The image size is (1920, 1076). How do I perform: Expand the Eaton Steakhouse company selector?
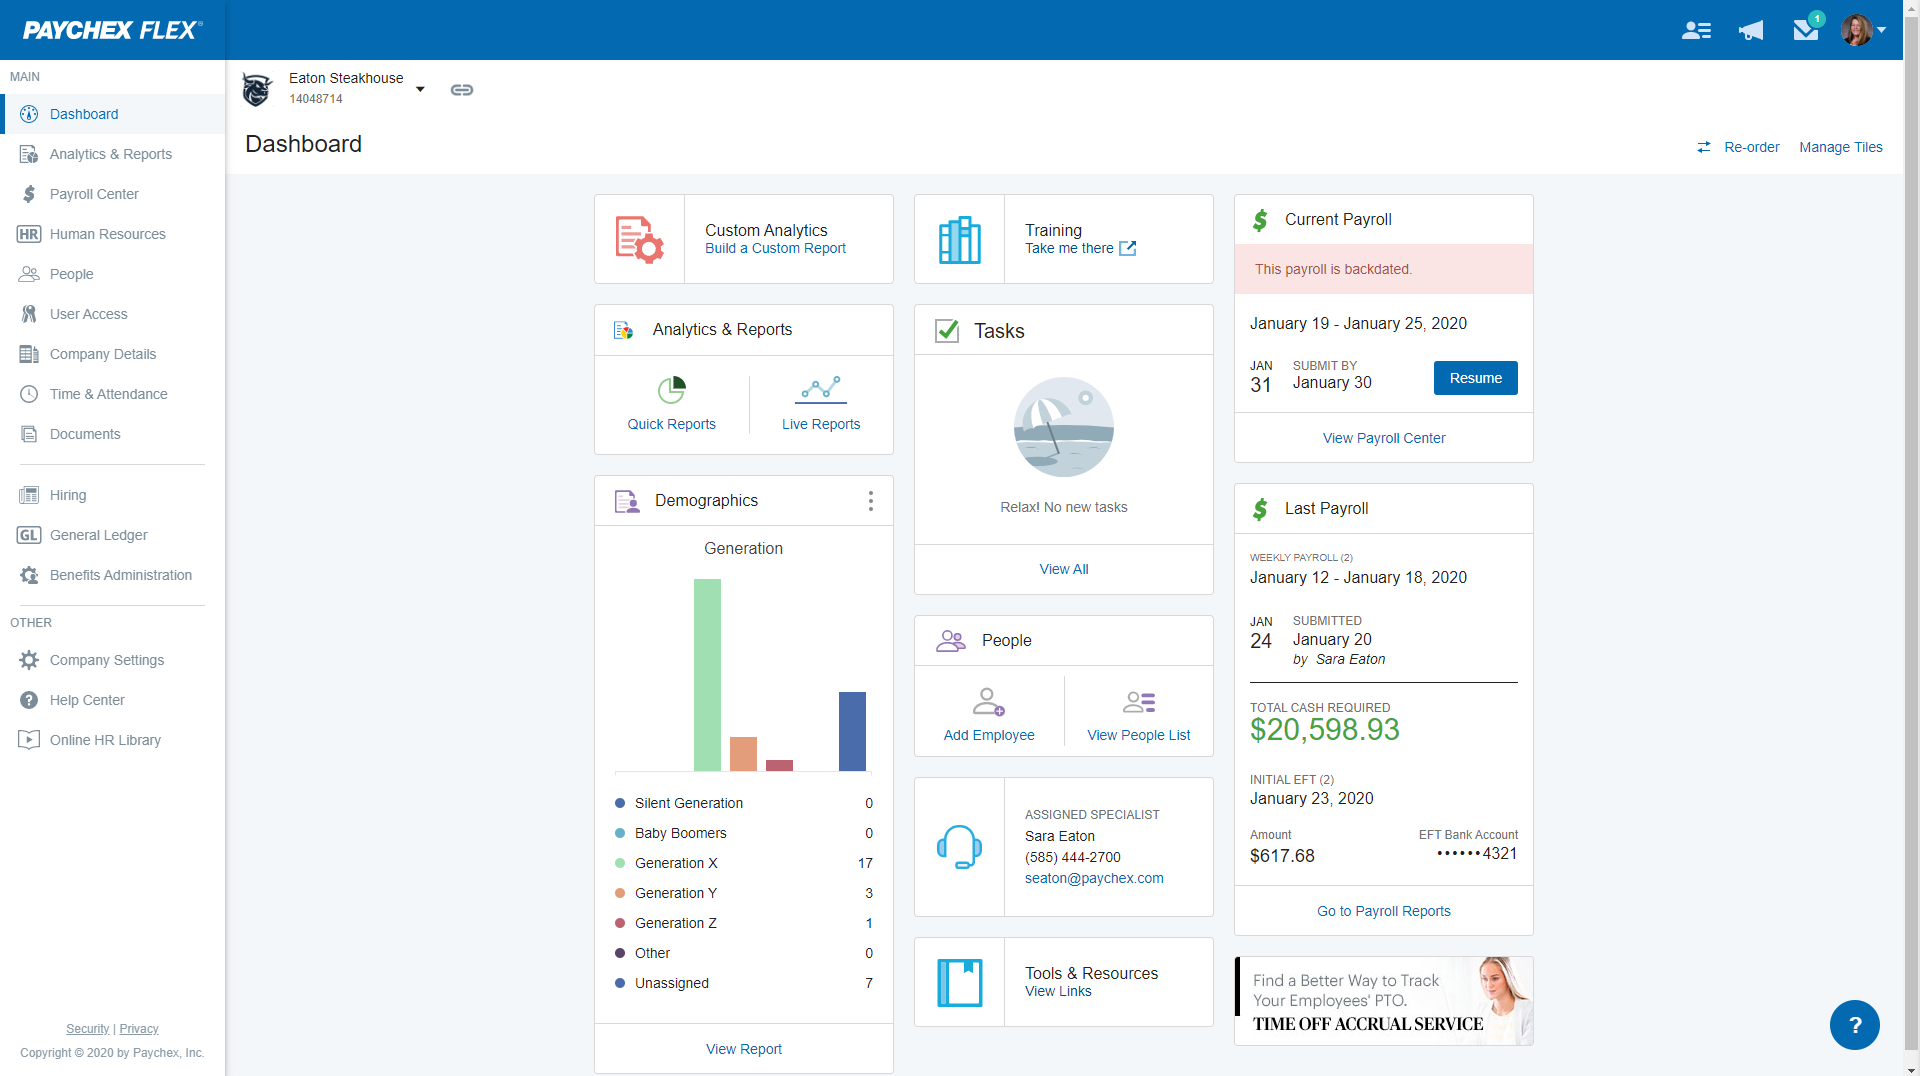421,89
